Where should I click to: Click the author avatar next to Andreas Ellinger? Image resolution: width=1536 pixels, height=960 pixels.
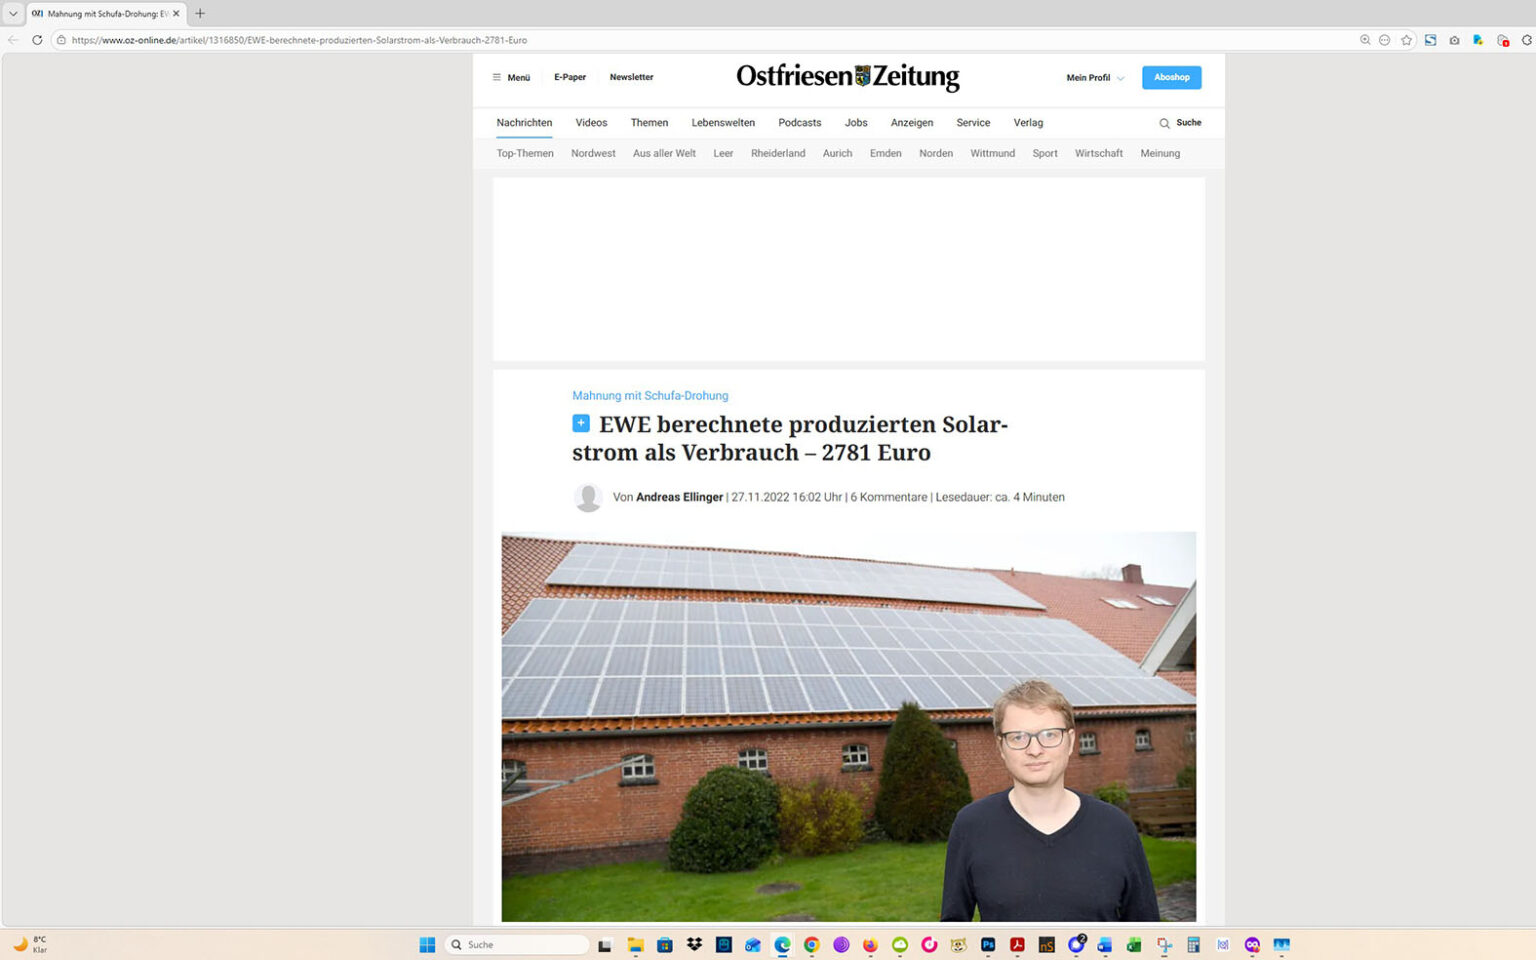[x=588, y=497]
